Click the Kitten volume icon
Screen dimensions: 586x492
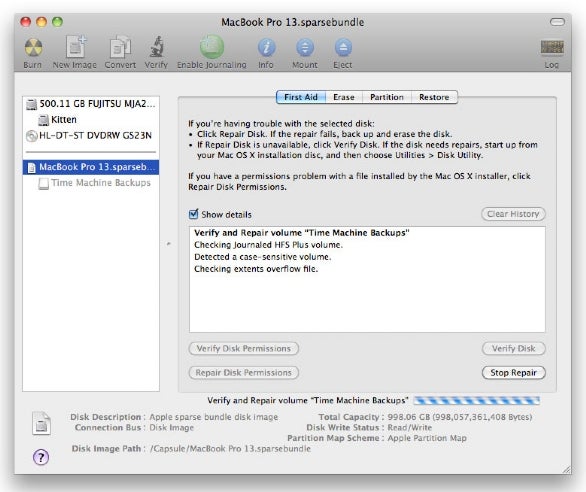(44, 120)
